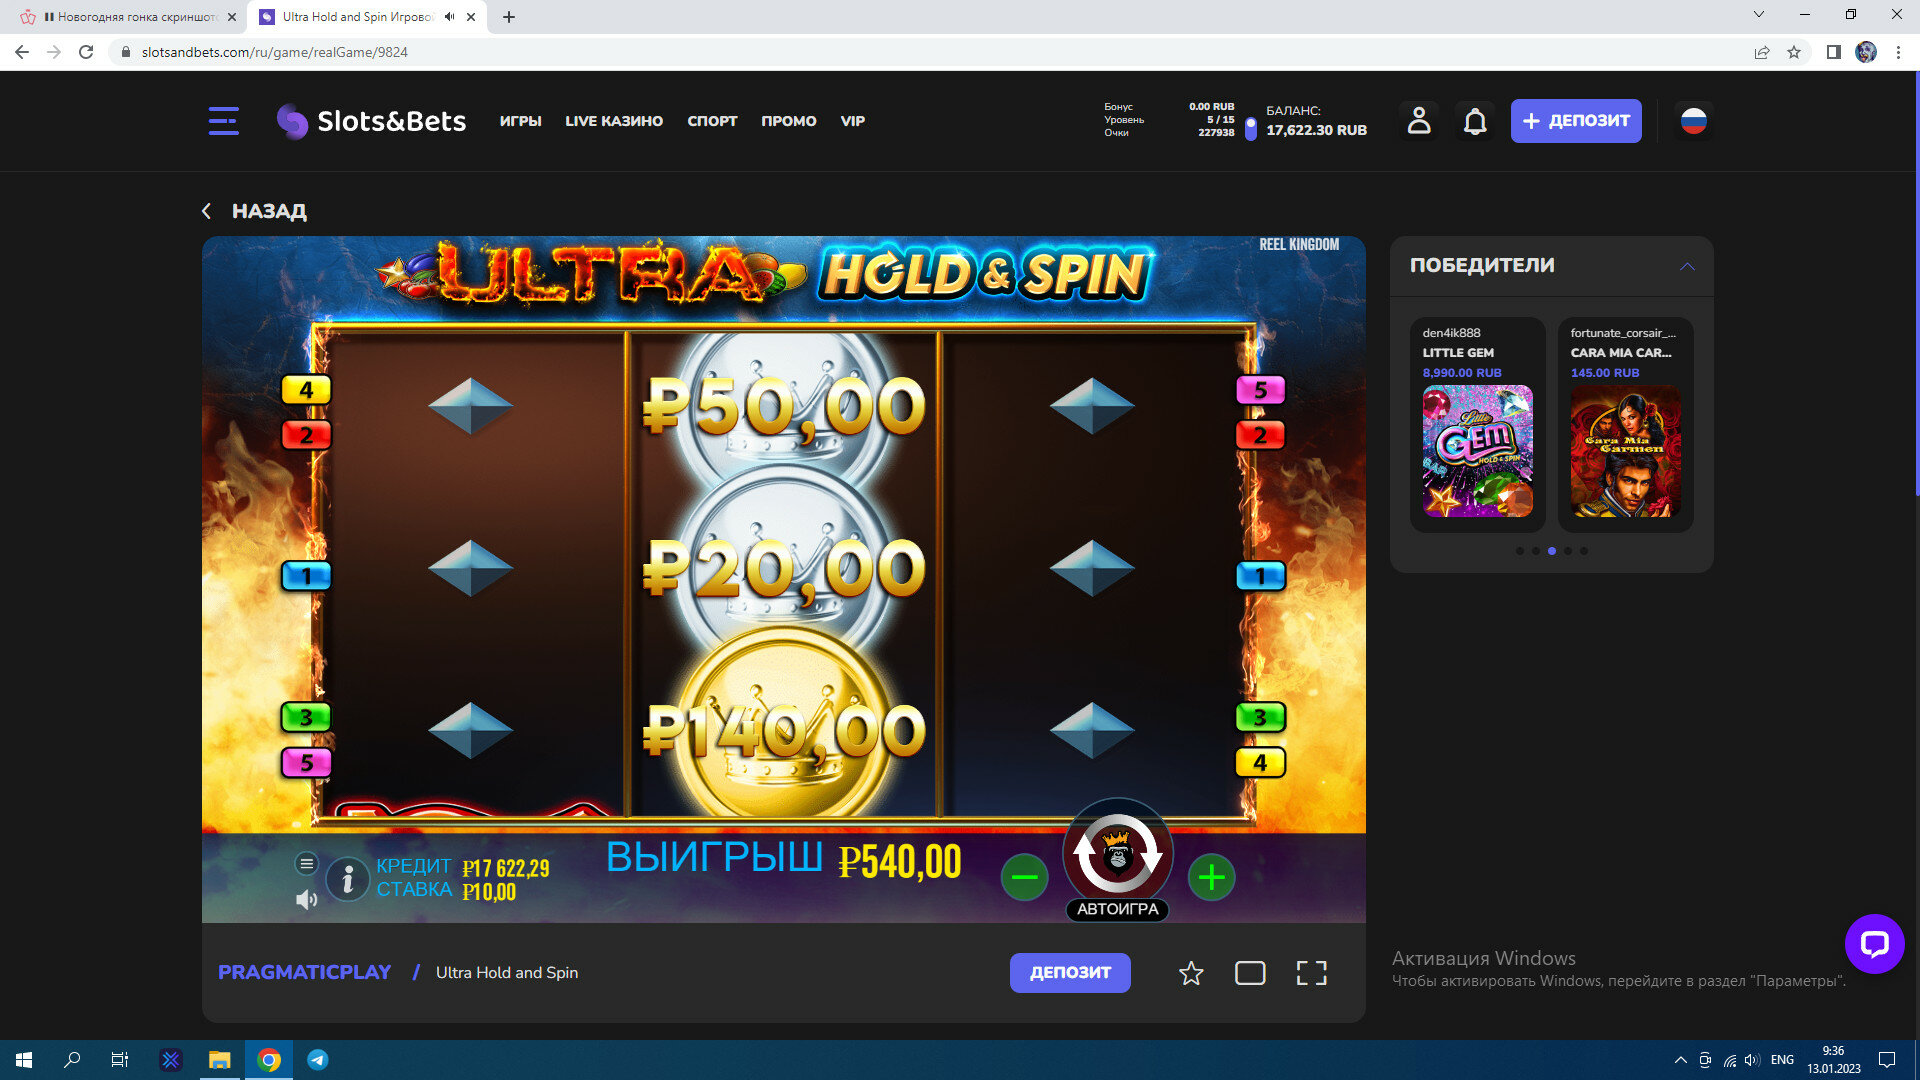Open the LIVE КАЗИНО menu item
Screen dimensions: 1920x1080
tap(614, 121)
